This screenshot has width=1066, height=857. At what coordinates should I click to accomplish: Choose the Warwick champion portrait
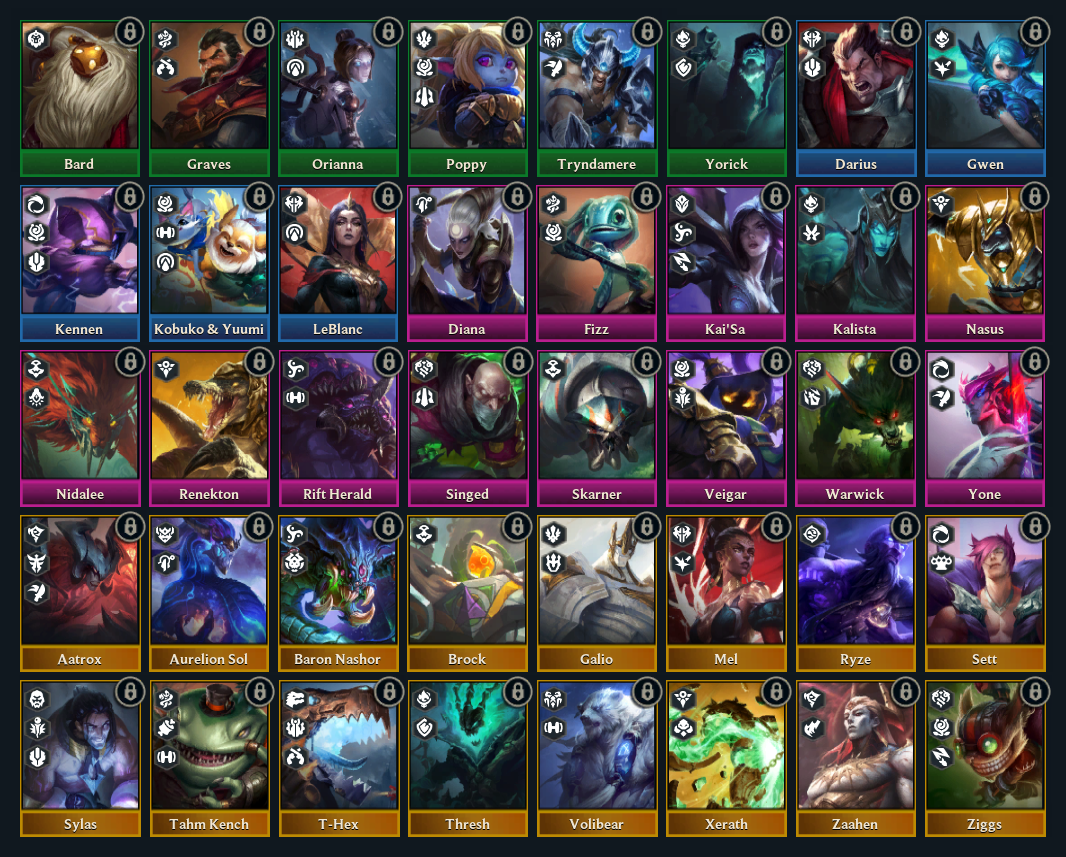click(855, 415)
